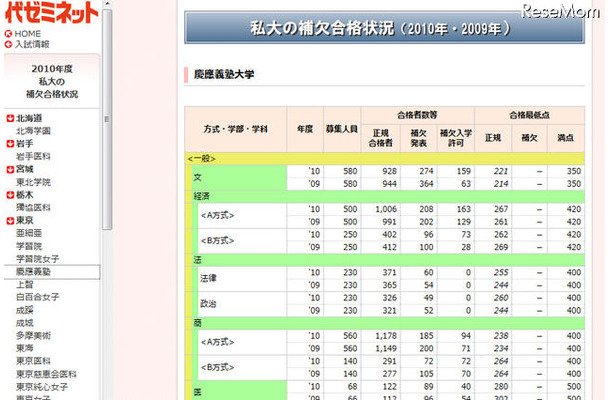The image size is (610, 400).
Task: Open 入試情報 link
Action: point(32,44)
